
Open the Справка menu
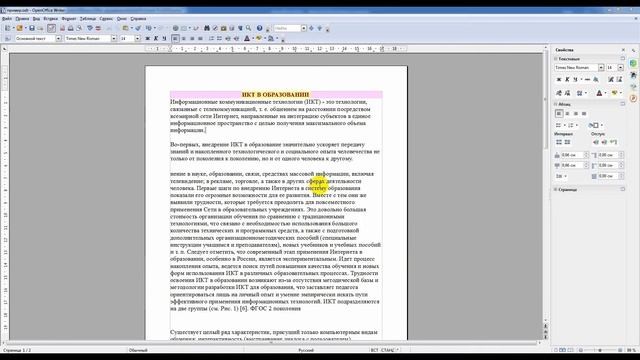(x=138, y=19)
